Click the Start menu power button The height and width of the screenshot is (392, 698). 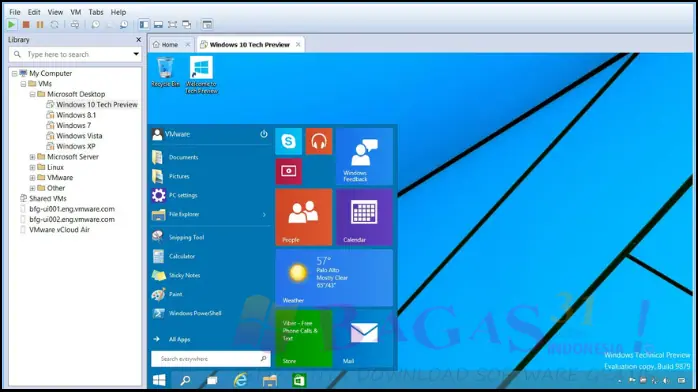tap(264, 134)
